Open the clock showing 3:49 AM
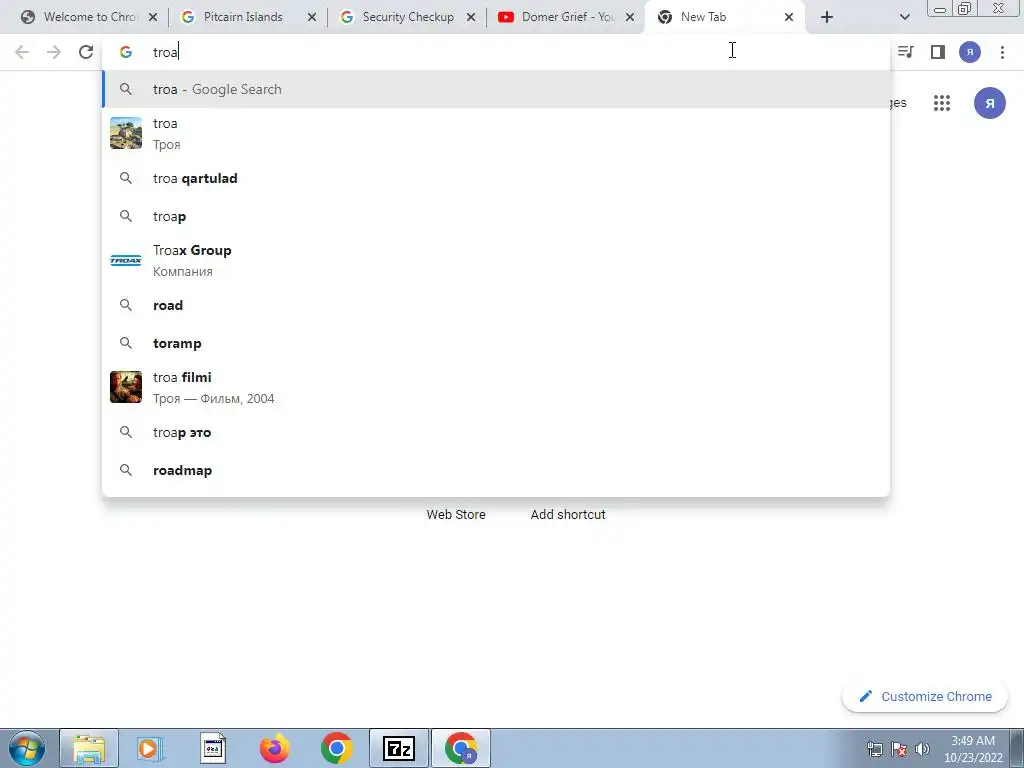Image resolution: width=1024 pixels, height=768 pixels. coord(973,749)
